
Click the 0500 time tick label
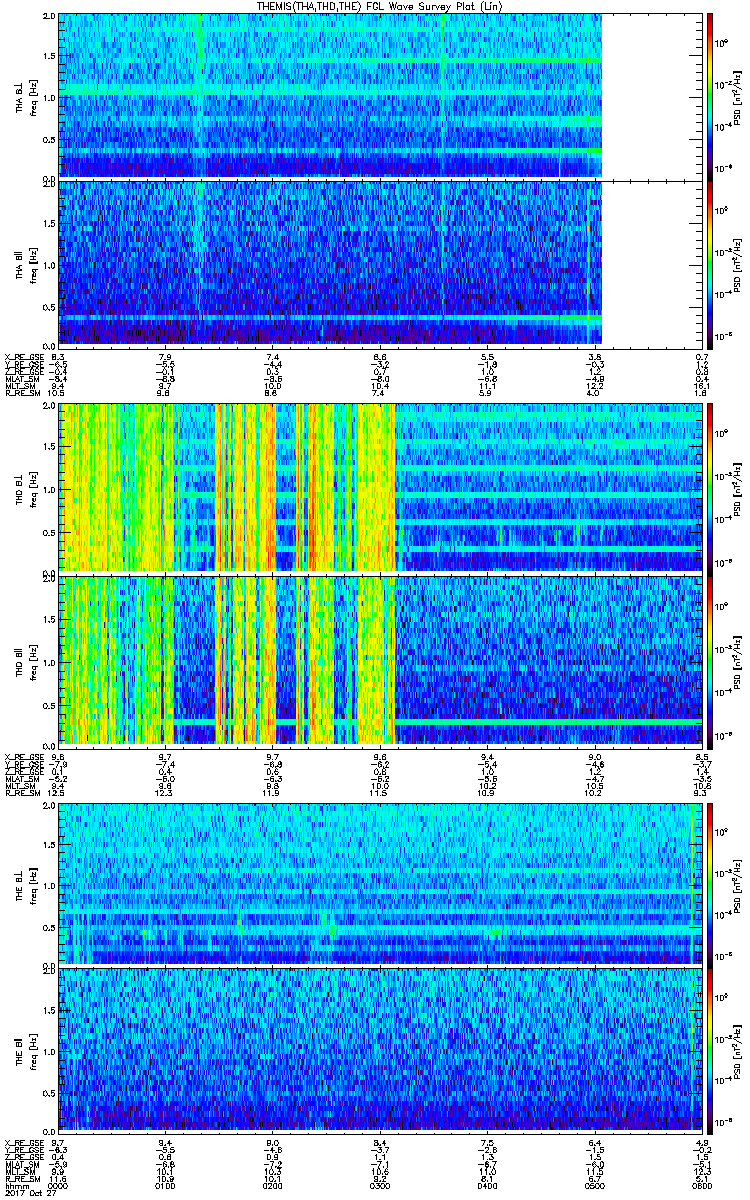click(595, 1186)
